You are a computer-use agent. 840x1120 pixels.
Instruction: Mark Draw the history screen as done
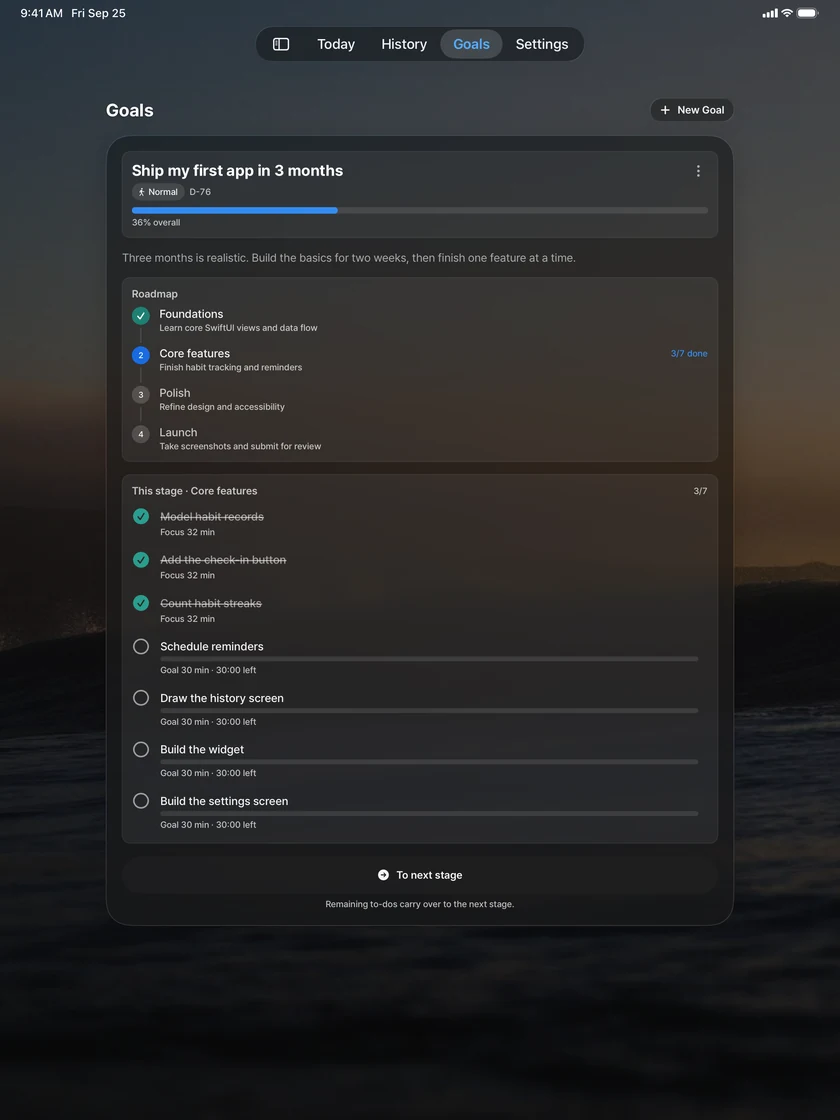141,698
